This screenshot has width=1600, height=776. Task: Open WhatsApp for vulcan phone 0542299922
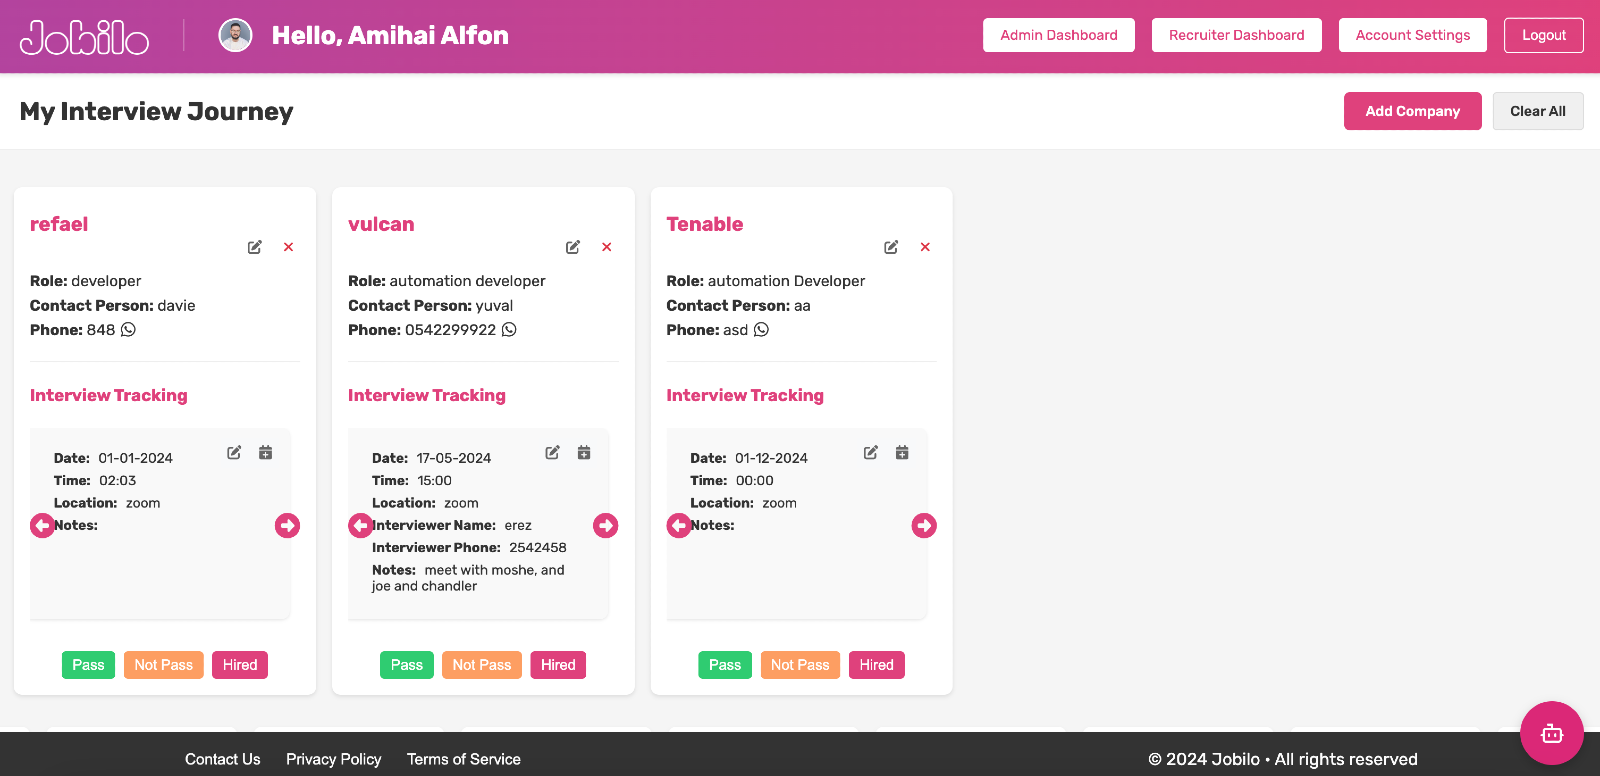coord(509,329)
